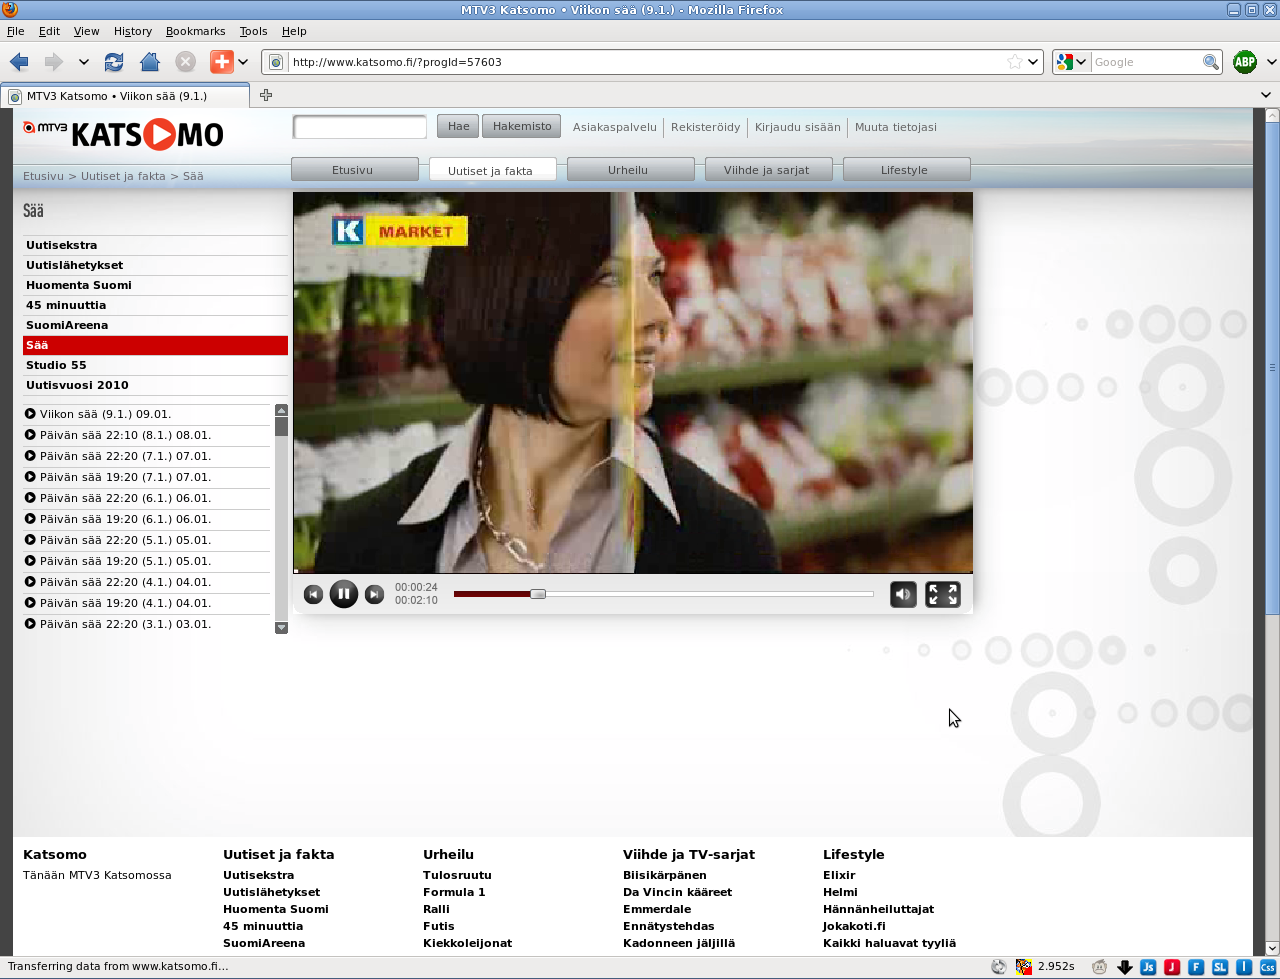
Task: Open the Bookmarks menu
Action: coord(195,31)
